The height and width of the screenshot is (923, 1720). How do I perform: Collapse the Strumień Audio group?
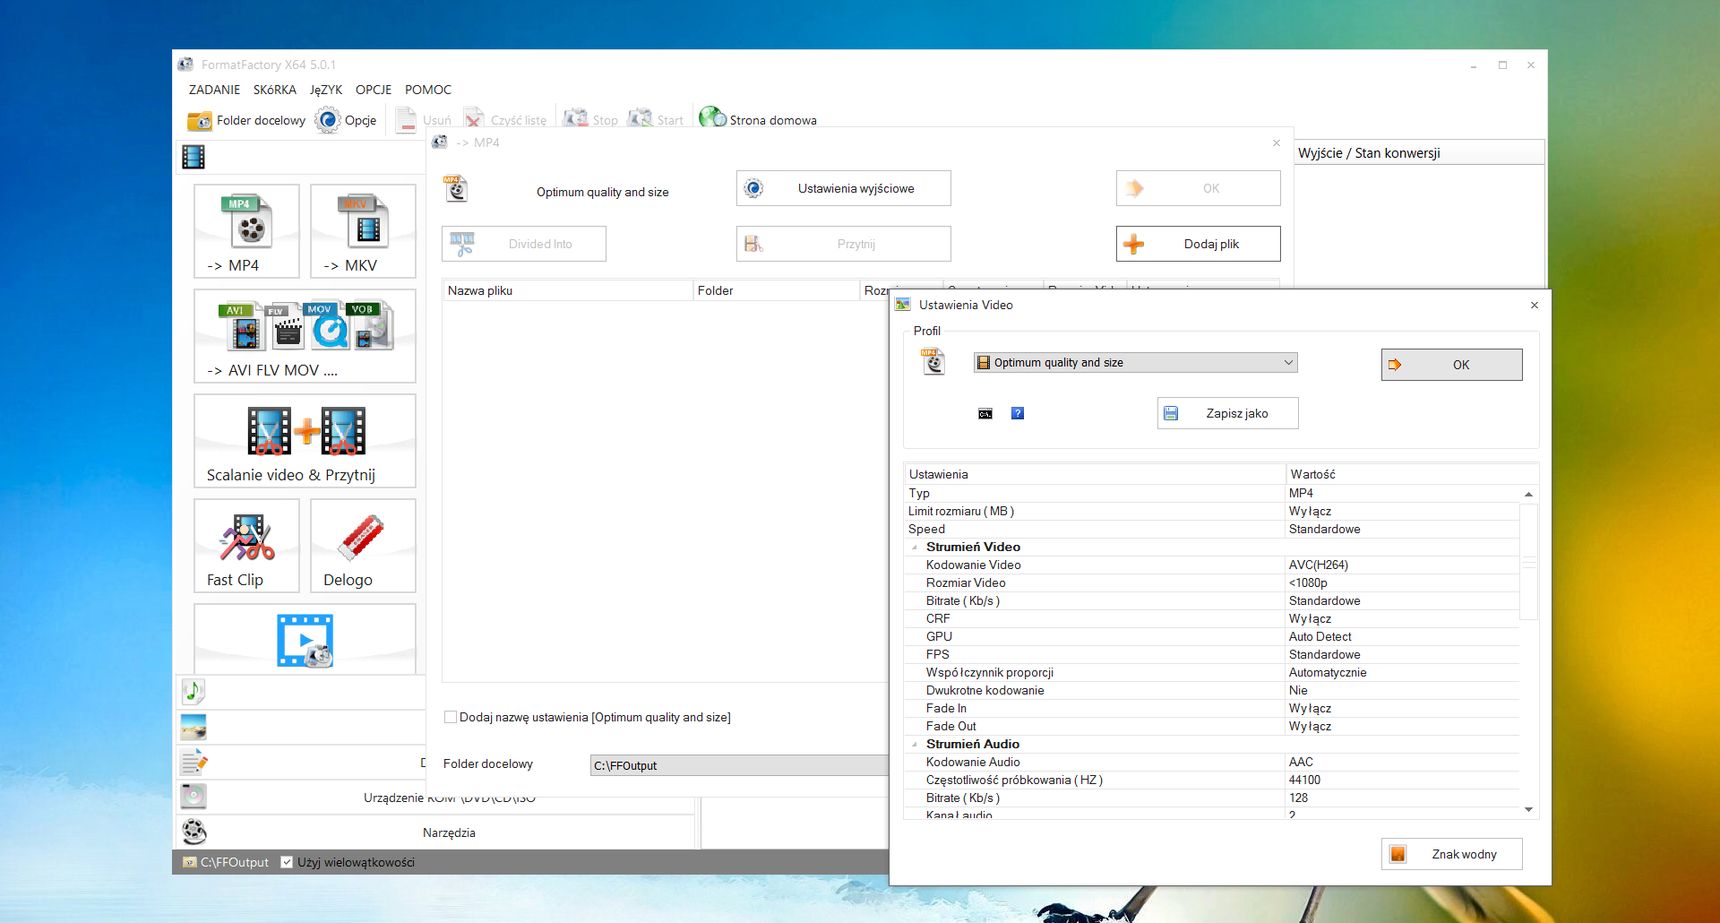[915, 744]
